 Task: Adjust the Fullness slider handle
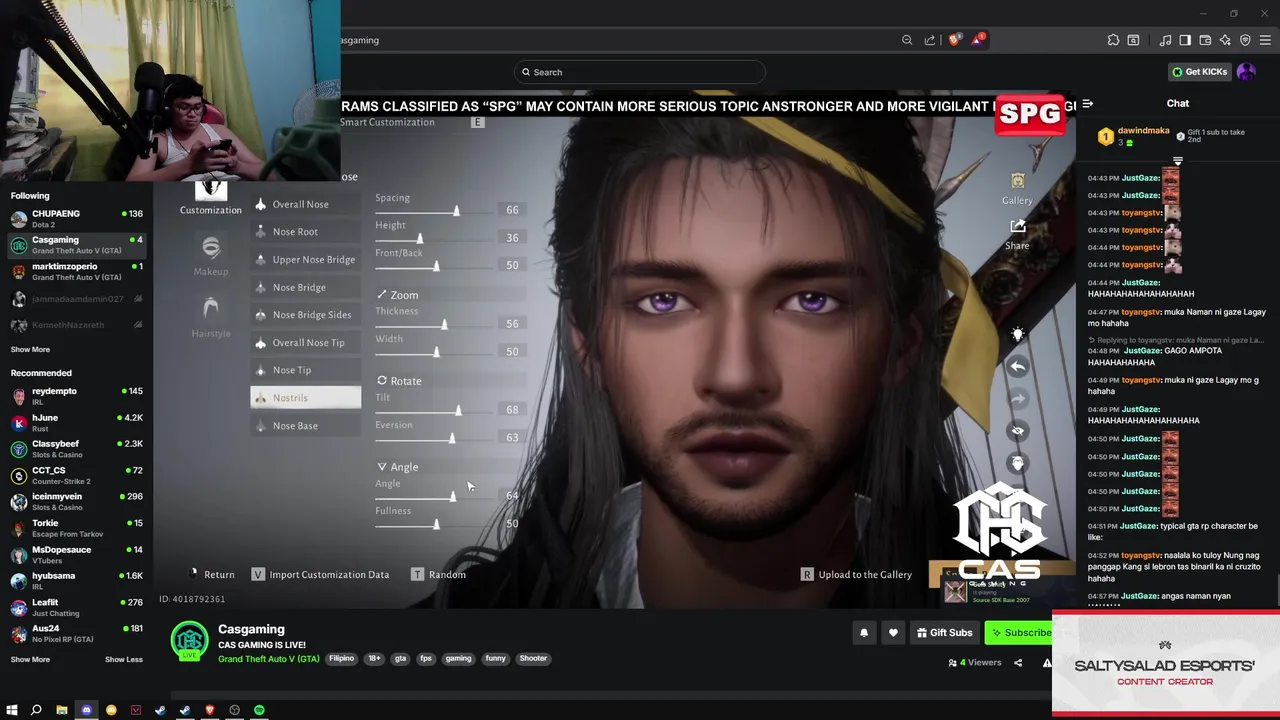coord(436,524)
